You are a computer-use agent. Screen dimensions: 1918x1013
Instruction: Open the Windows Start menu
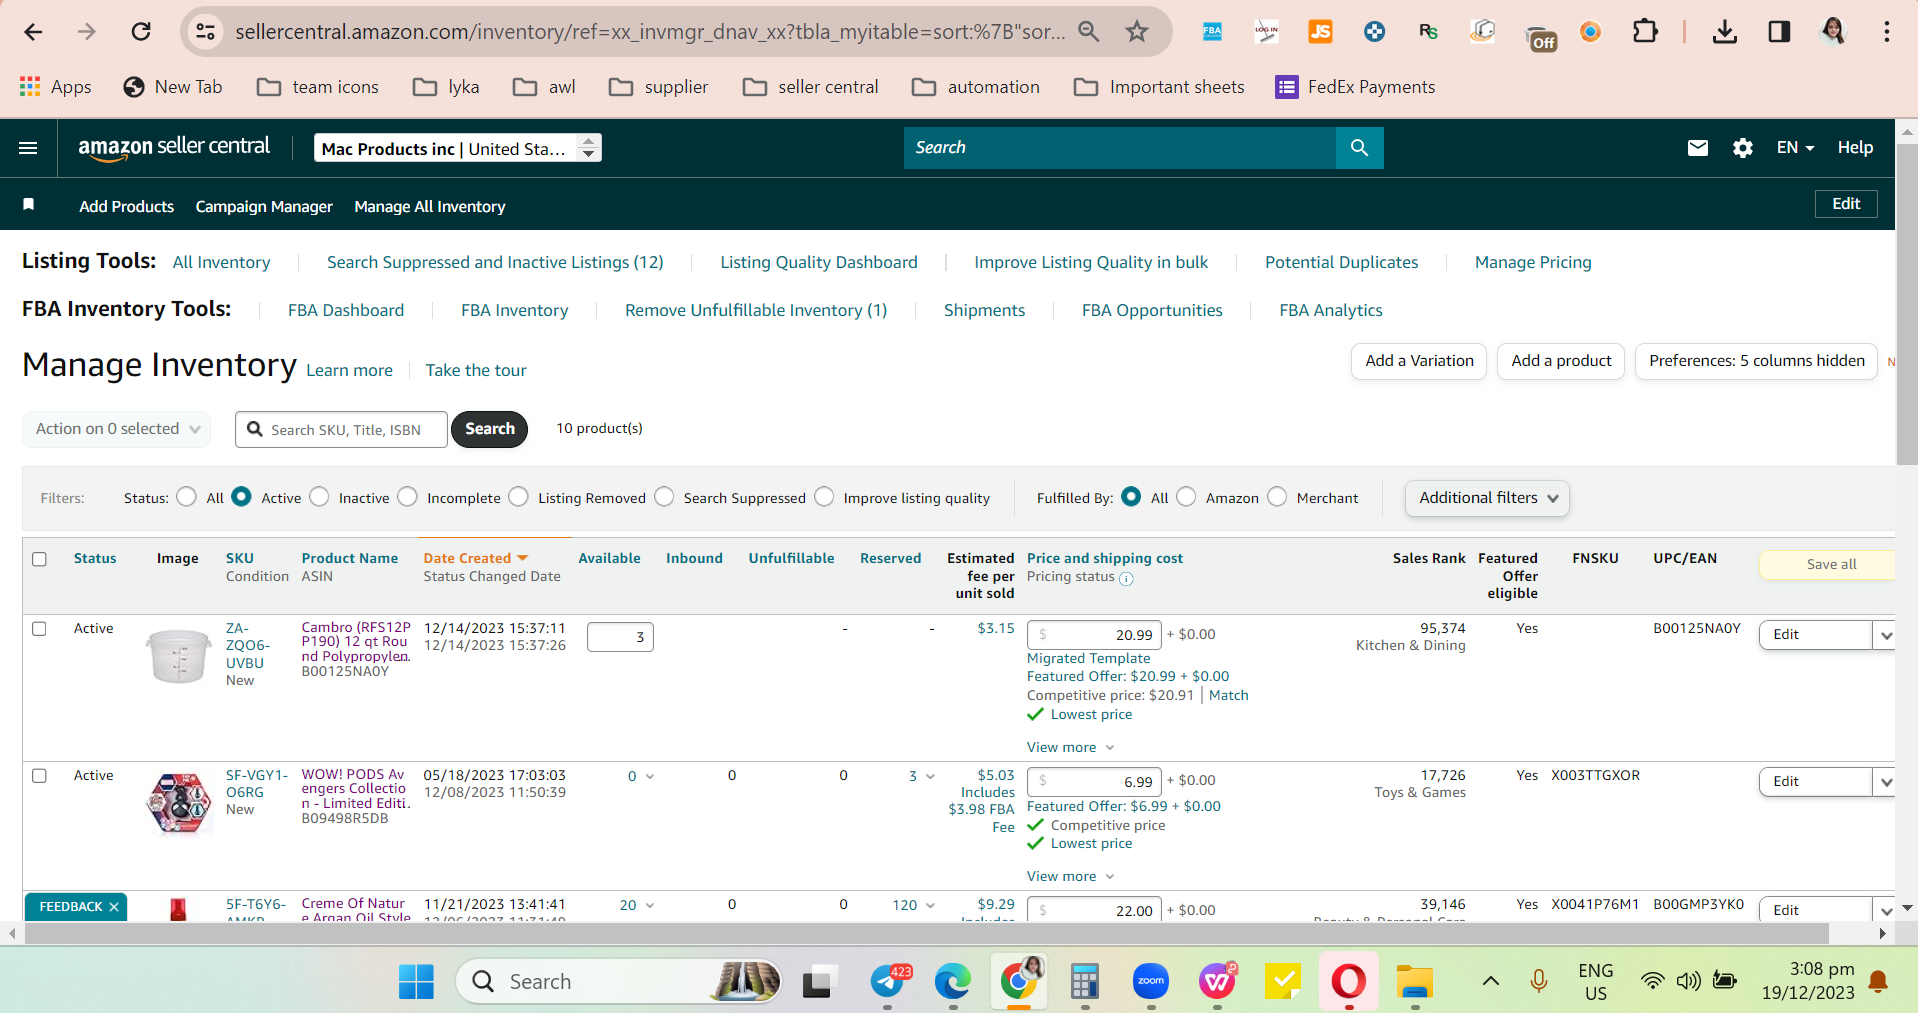[x=416, y=981]
